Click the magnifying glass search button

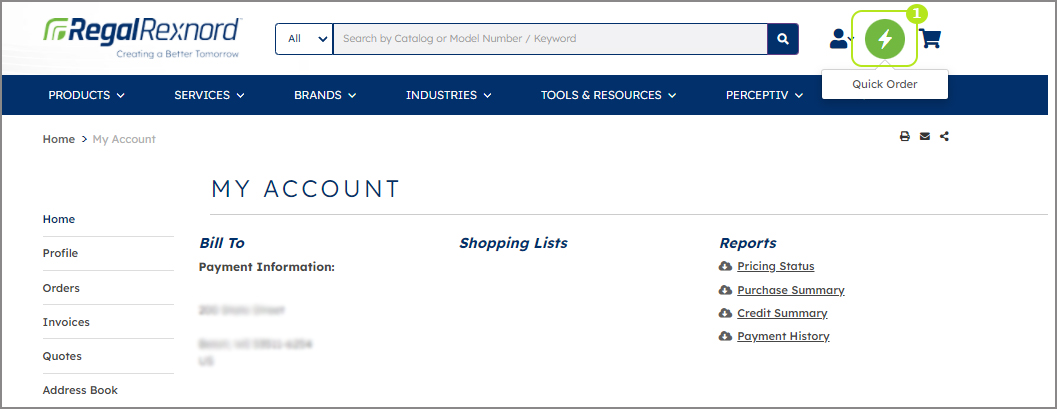tap(783, 39)
